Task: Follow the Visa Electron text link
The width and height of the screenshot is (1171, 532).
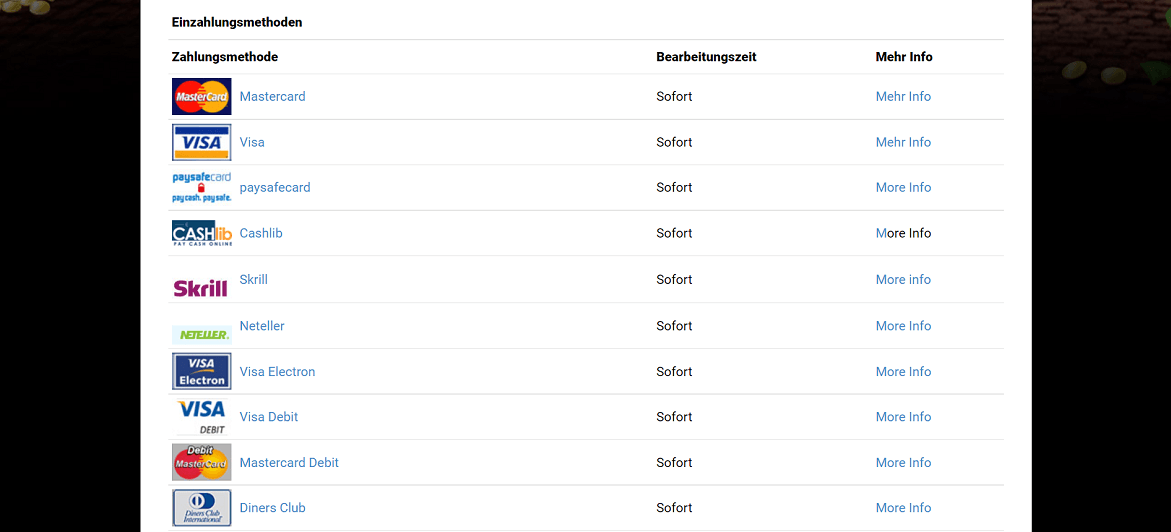Action: (x=277, y=372)
